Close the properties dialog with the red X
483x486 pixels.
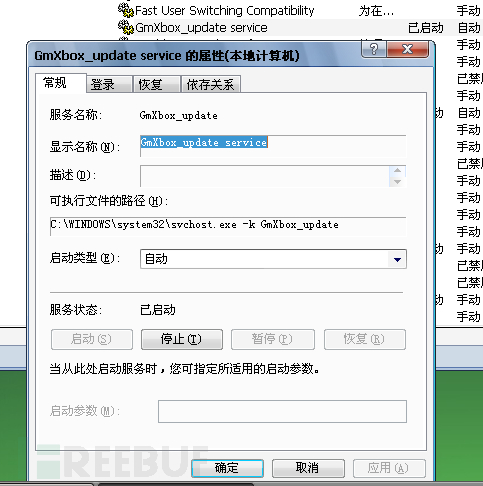(x=408, y=49)
